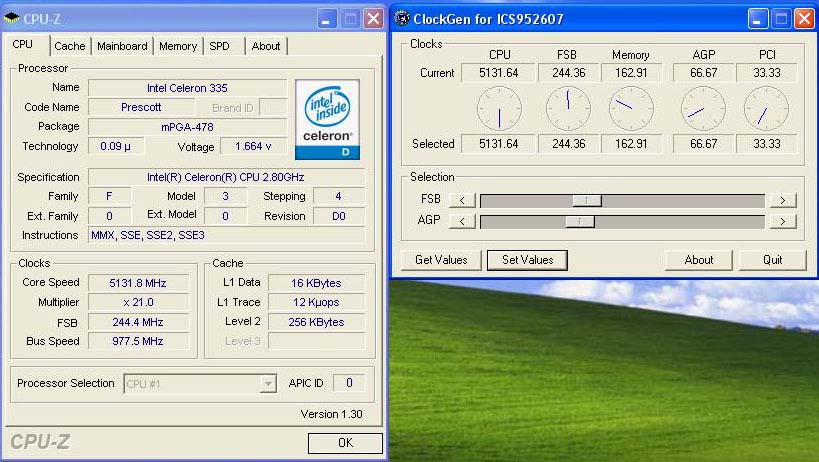819x462 pixels.
Task: Click the Current AGP value 66.67
Action: tap(703, 73)
